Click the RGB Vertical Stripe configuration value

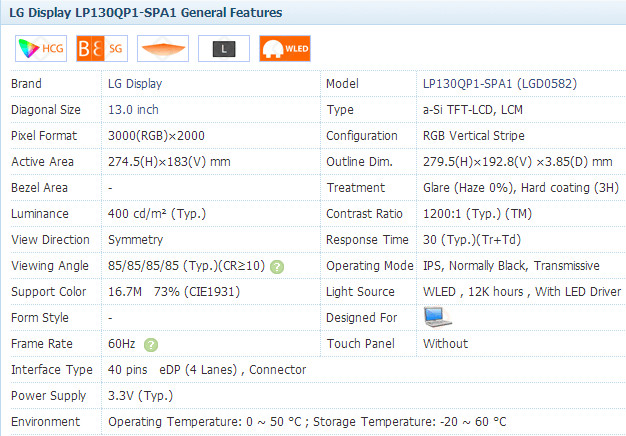pos(473,135)
